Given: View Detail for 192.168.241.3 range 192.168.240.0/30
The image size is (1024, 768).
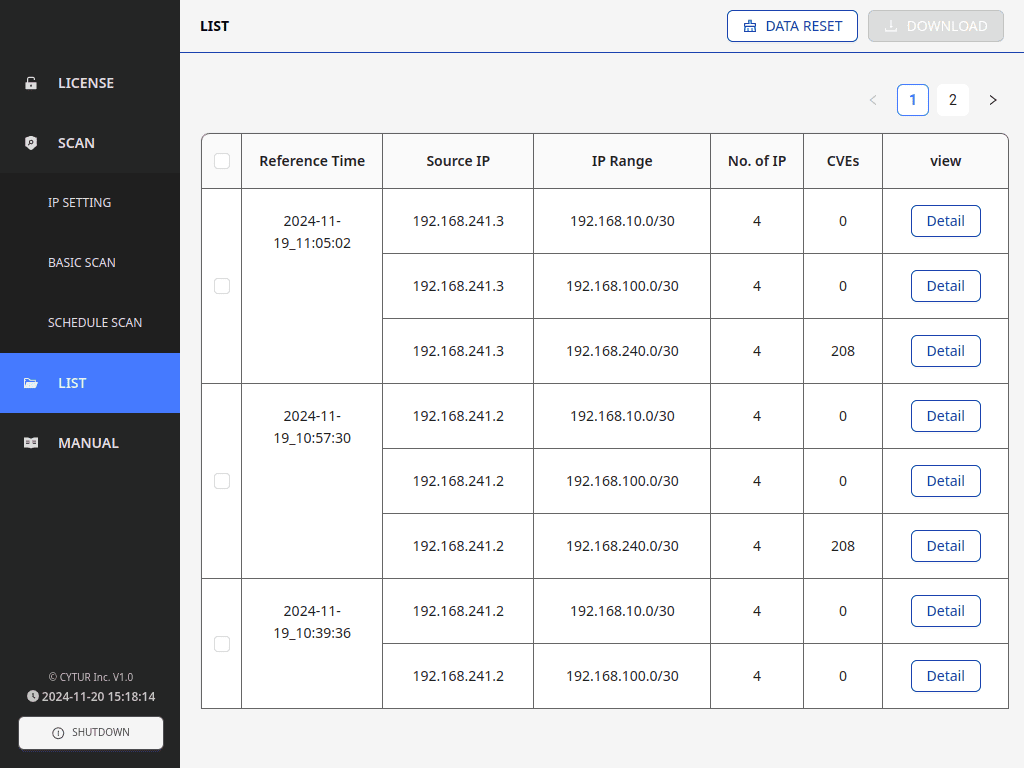Looking at the screenshot, I should 945,351.
